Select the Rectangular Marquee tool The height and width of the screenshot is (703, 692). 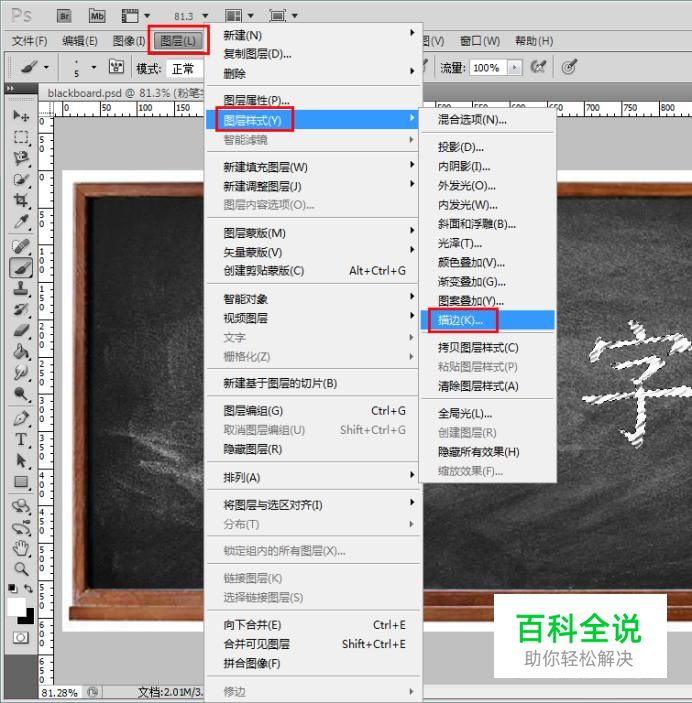[x=21, y=137]
